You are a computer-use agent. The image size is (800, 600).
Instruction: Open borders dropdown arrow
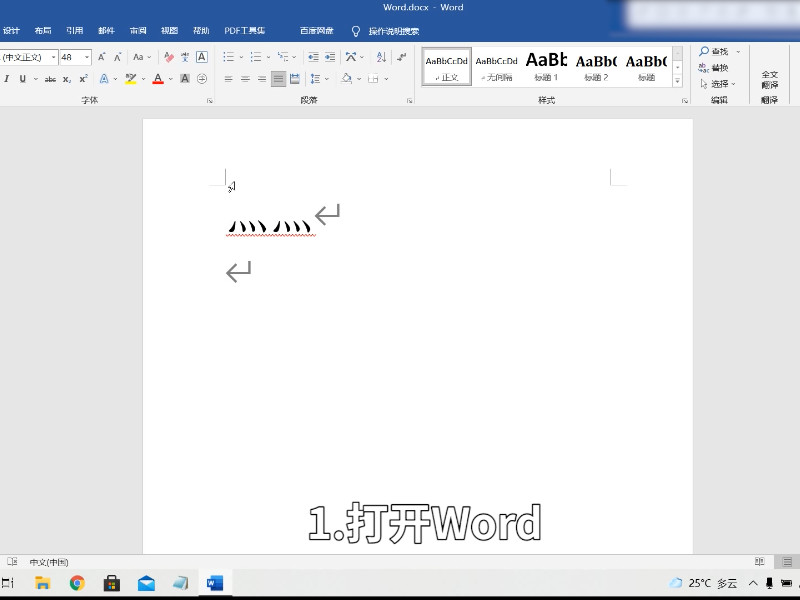(386, 79)
